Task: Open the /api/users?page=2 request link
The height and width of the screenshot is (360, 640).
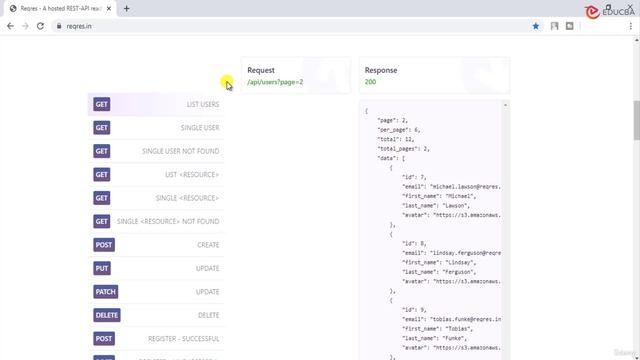Action: (275, 82)
